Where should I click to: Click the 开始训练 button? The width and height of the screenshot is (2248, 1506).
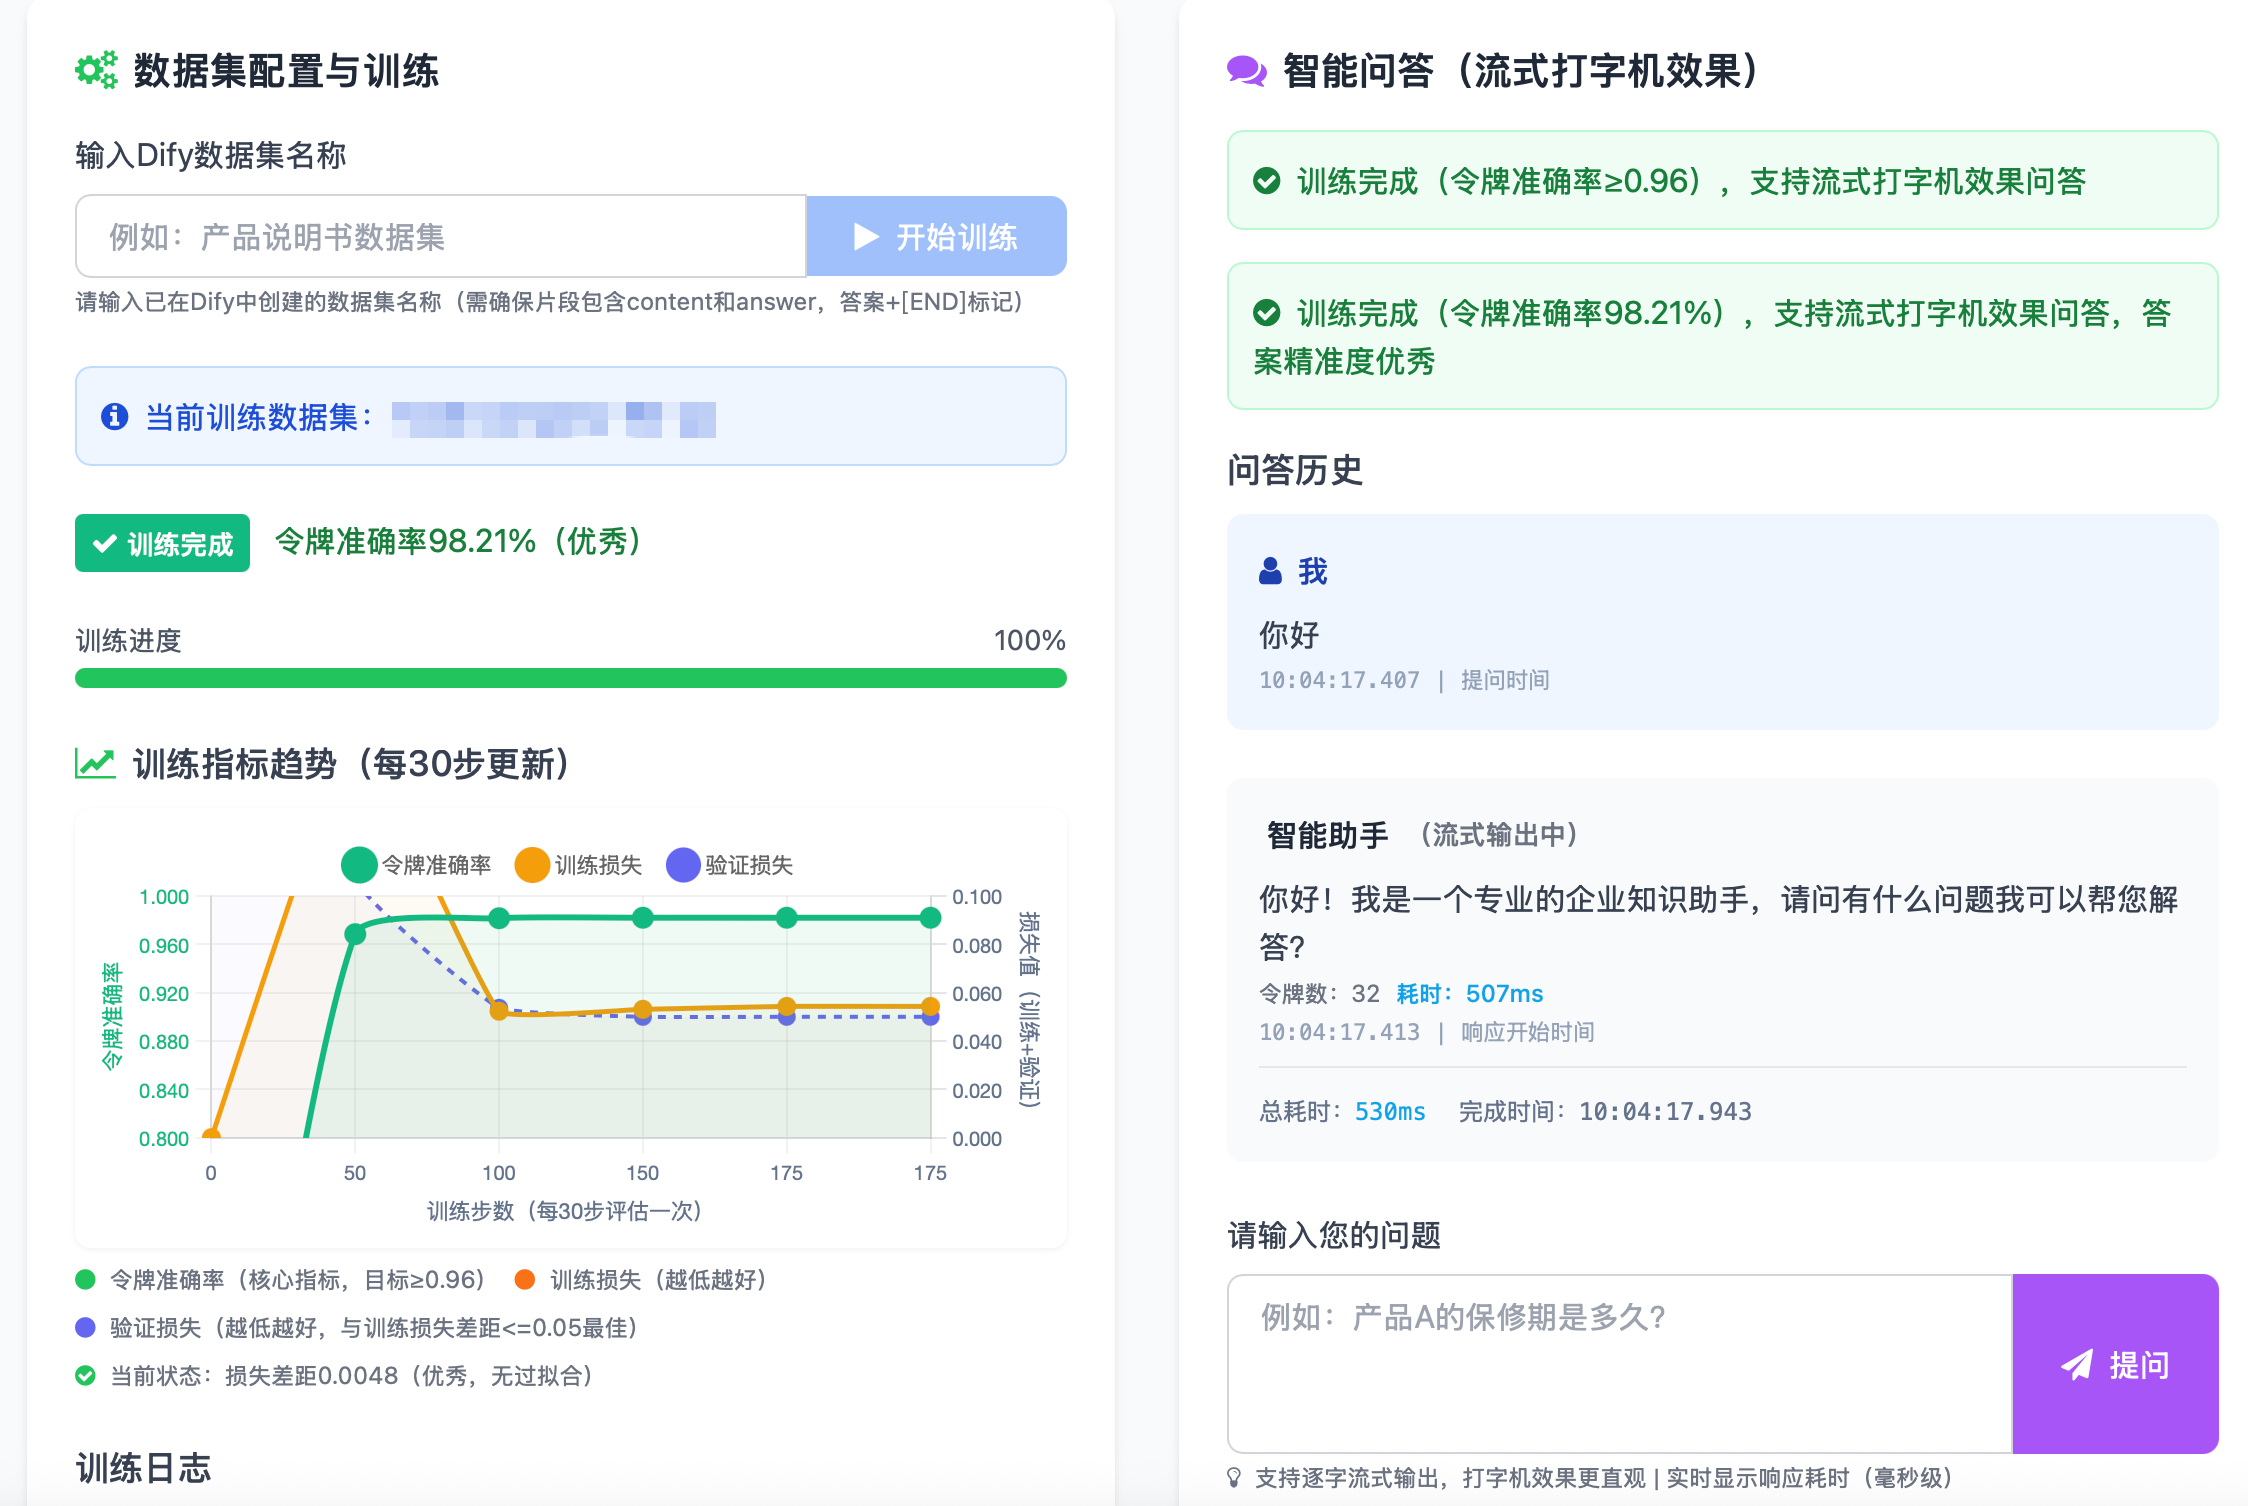pyautogui.click(x=936, y=236)
